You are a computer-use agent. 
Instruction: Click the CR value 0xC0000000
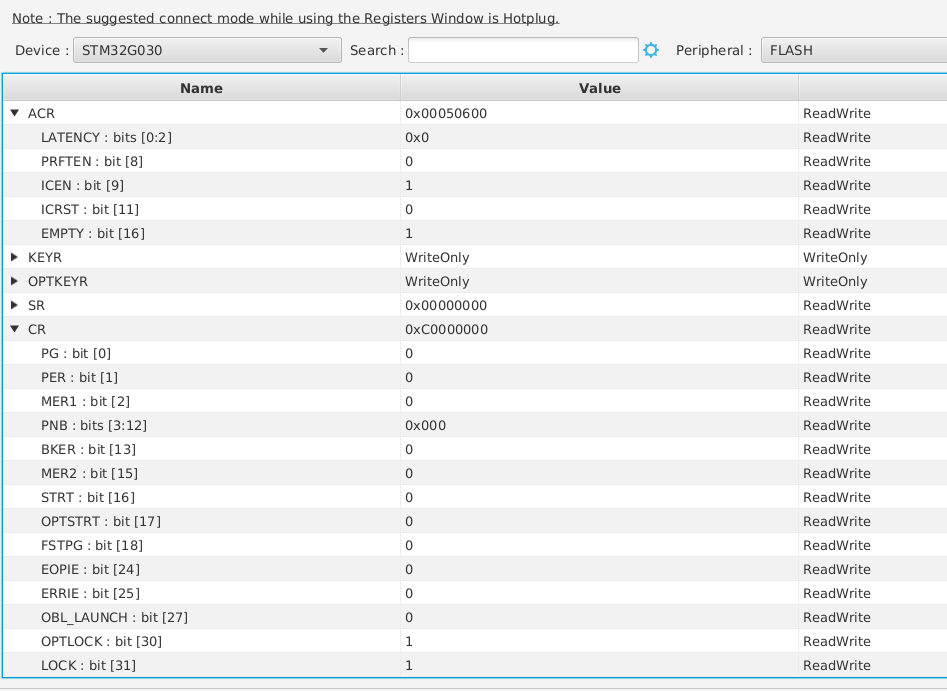click(x=446, y=329)
